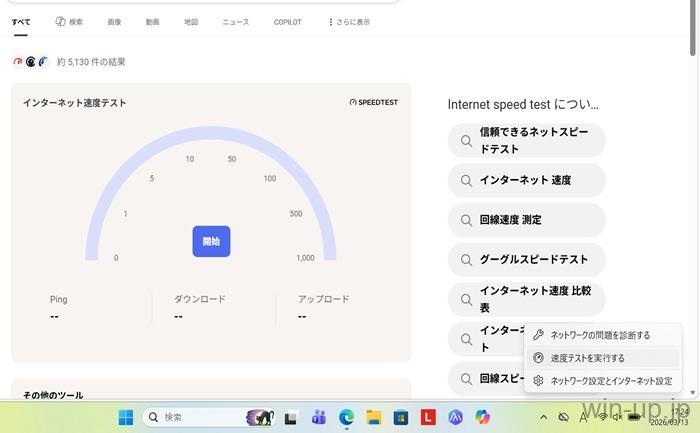Switch to the ニュース tab

pyautogui.click(x=235, y=21)
